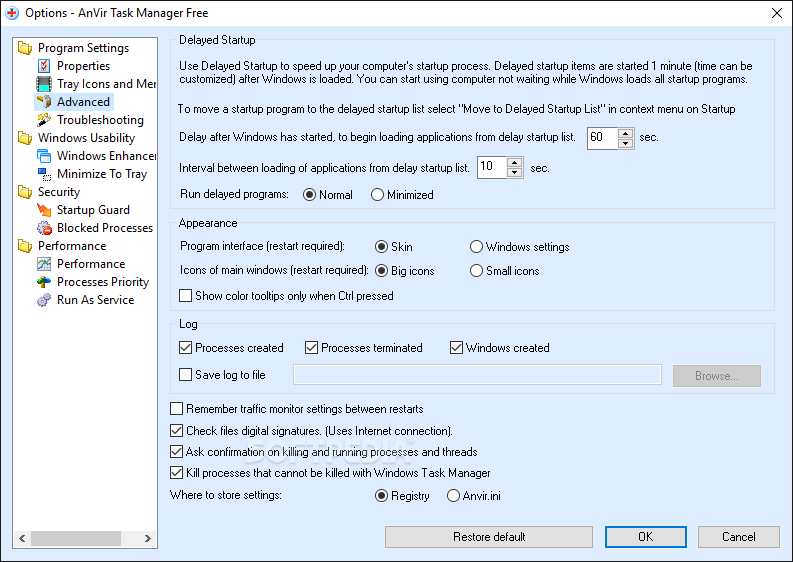Click the interval field showing 10

492,167
